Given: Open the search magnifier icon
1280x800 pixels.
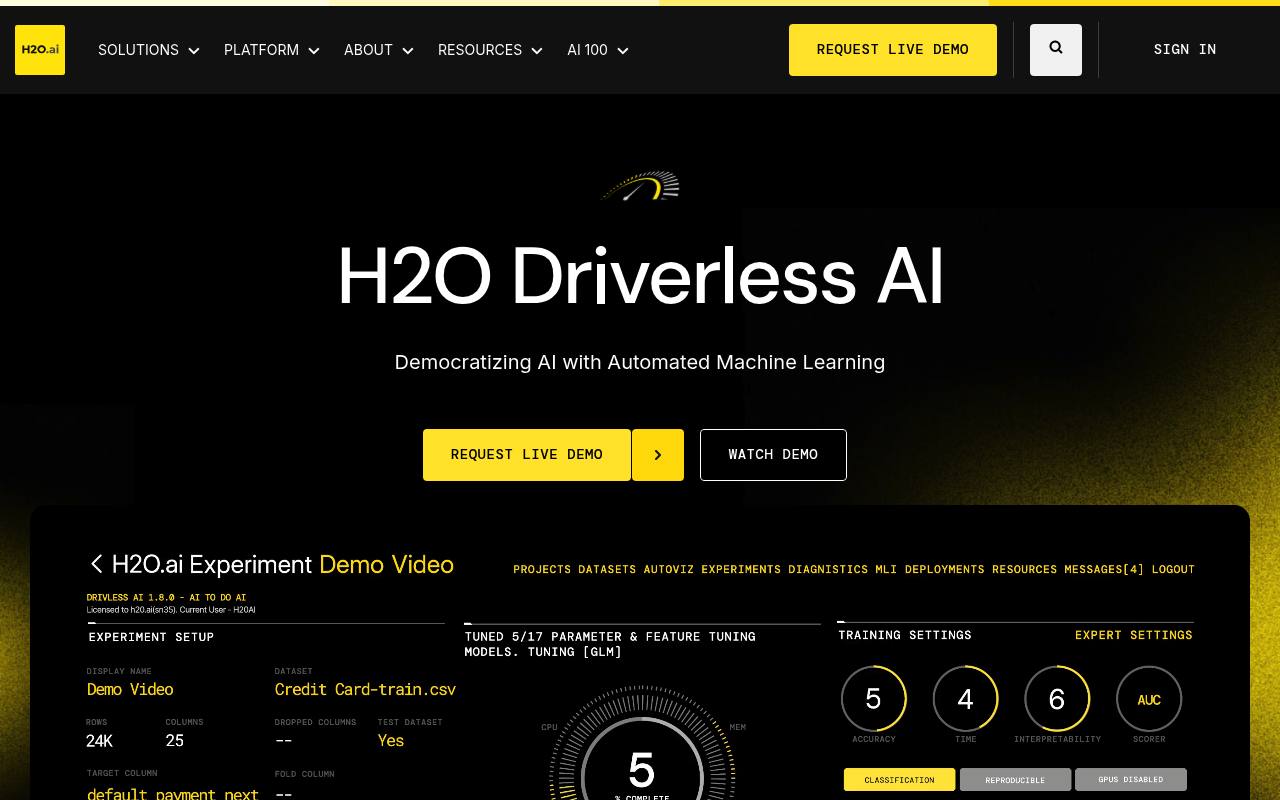Looking at the screenshot, I should 1056,49.
